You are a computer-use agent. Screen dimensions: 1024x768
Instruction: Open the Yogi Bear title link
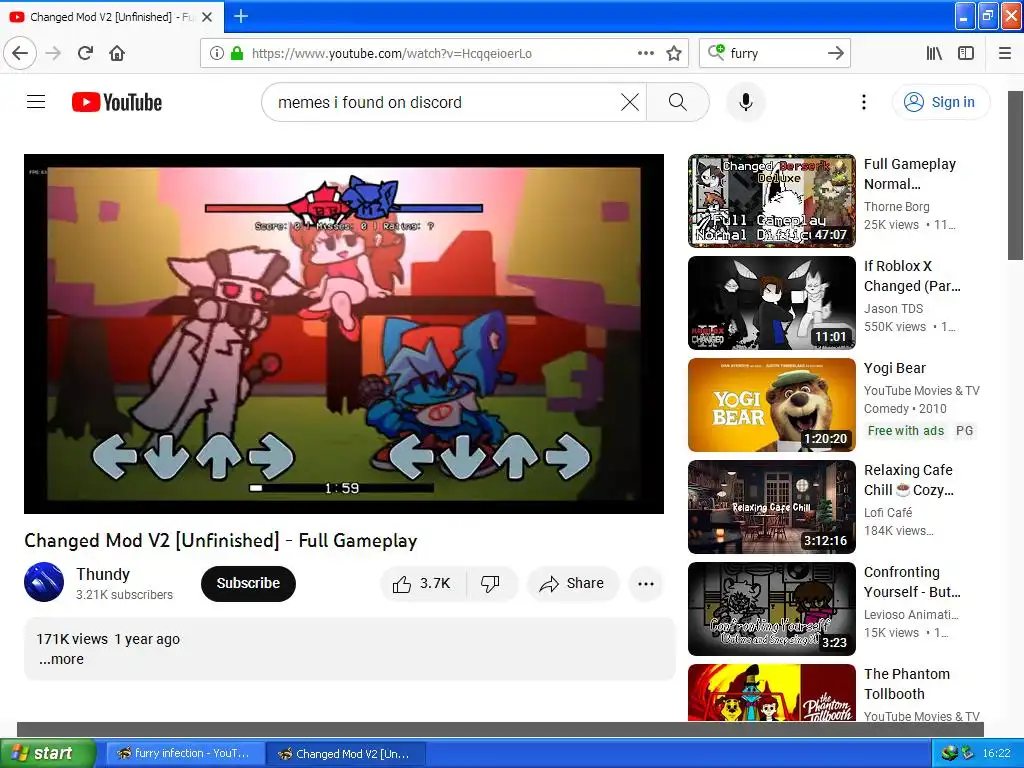895,368
